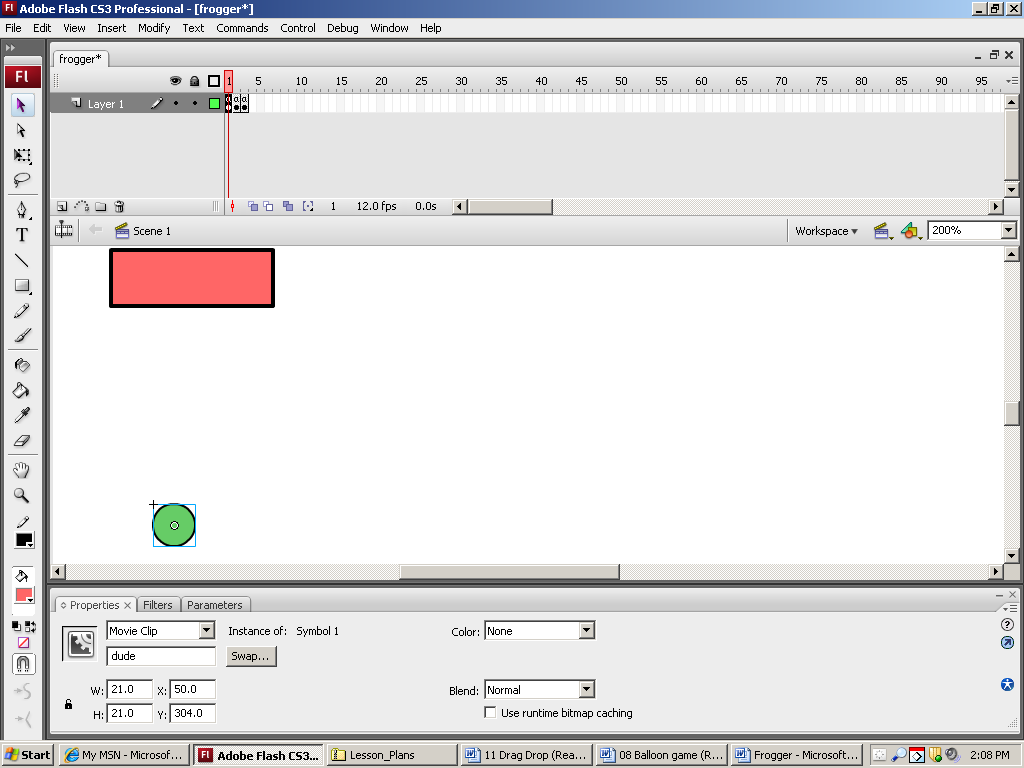Switch to the Filters tab

coord(158,605)
